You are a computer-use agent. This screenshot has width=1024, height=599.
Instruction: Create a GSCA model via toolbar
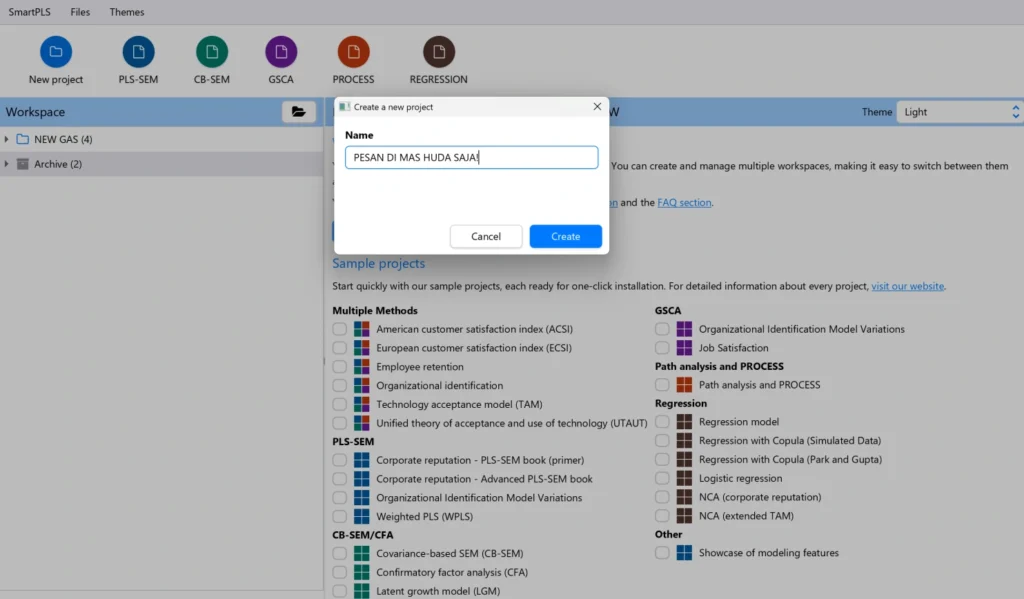(x=281, y=52)
